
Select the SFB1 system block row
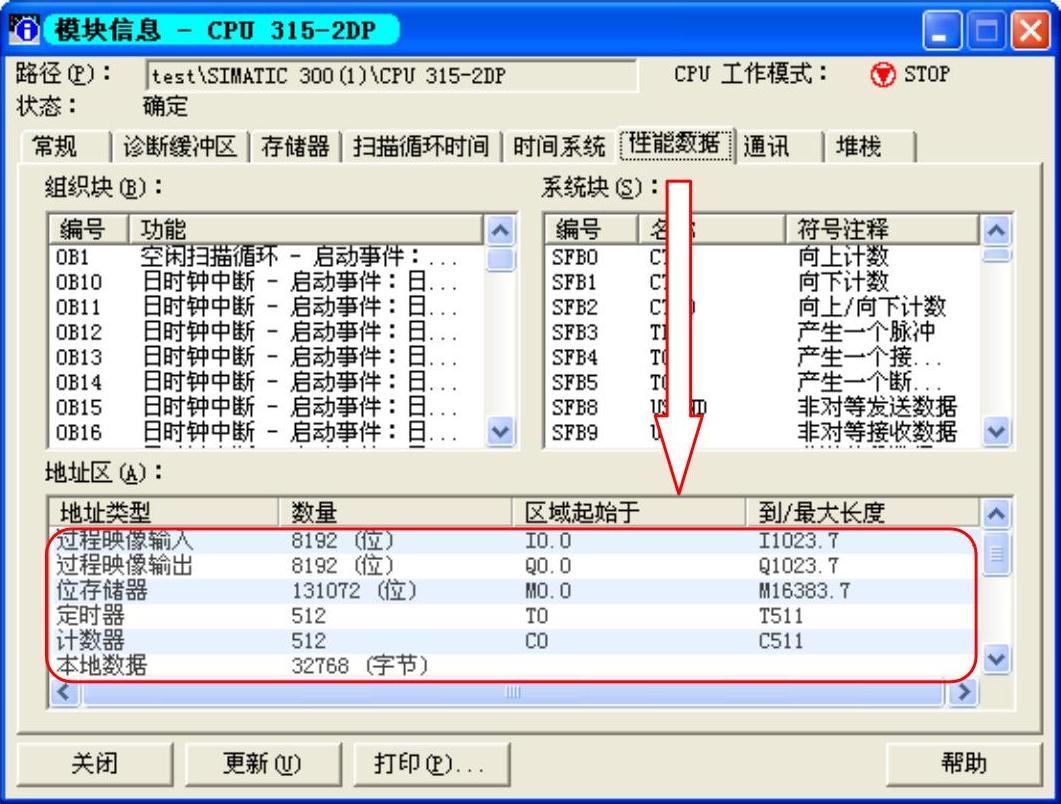coord(763,282)
